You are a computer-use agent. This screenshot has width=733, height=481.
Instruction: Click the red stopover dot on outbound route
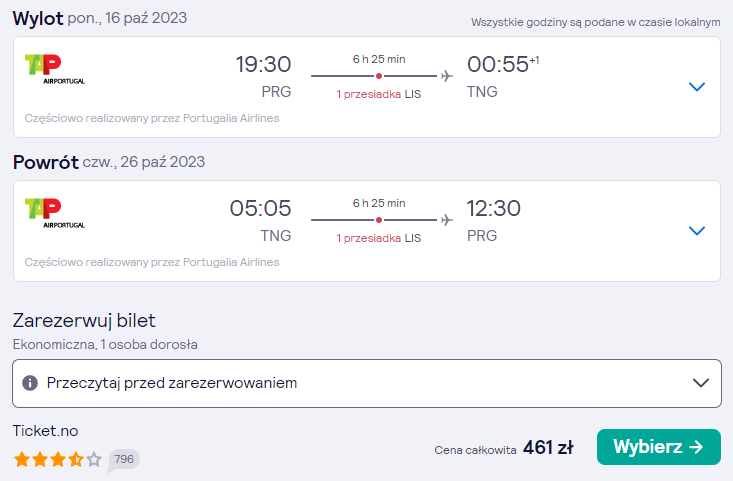point(379,76)
